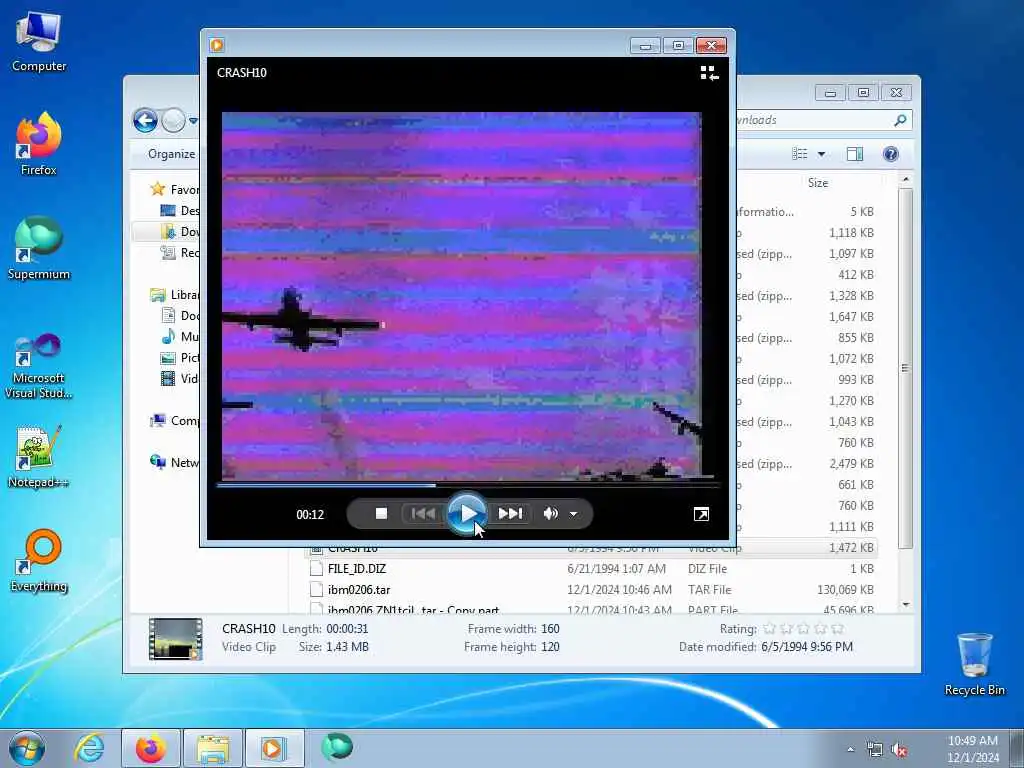Switch to Windows Explorer taskbar button
Image resolution: width=1024 pixels, height=768 pixels.
213,748
